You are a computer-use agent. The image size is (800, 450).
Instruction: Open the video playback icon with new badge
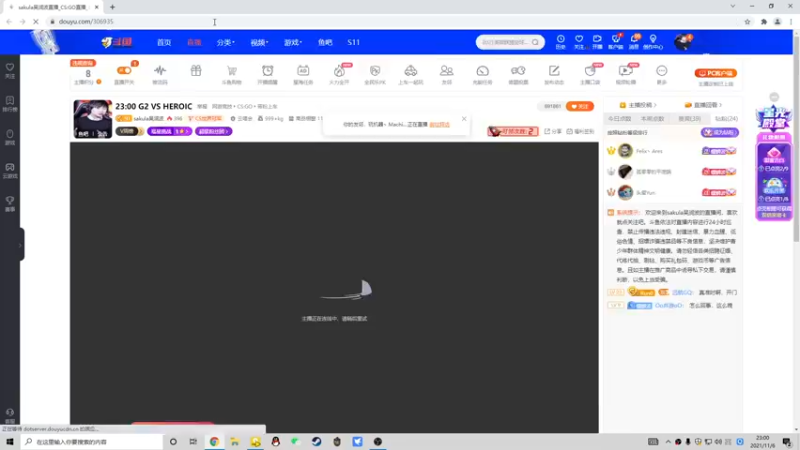pos(626,73)
